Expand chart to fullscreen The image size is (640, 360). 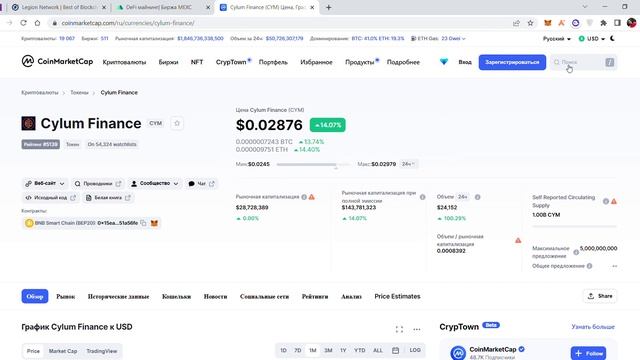coord(399,329)
